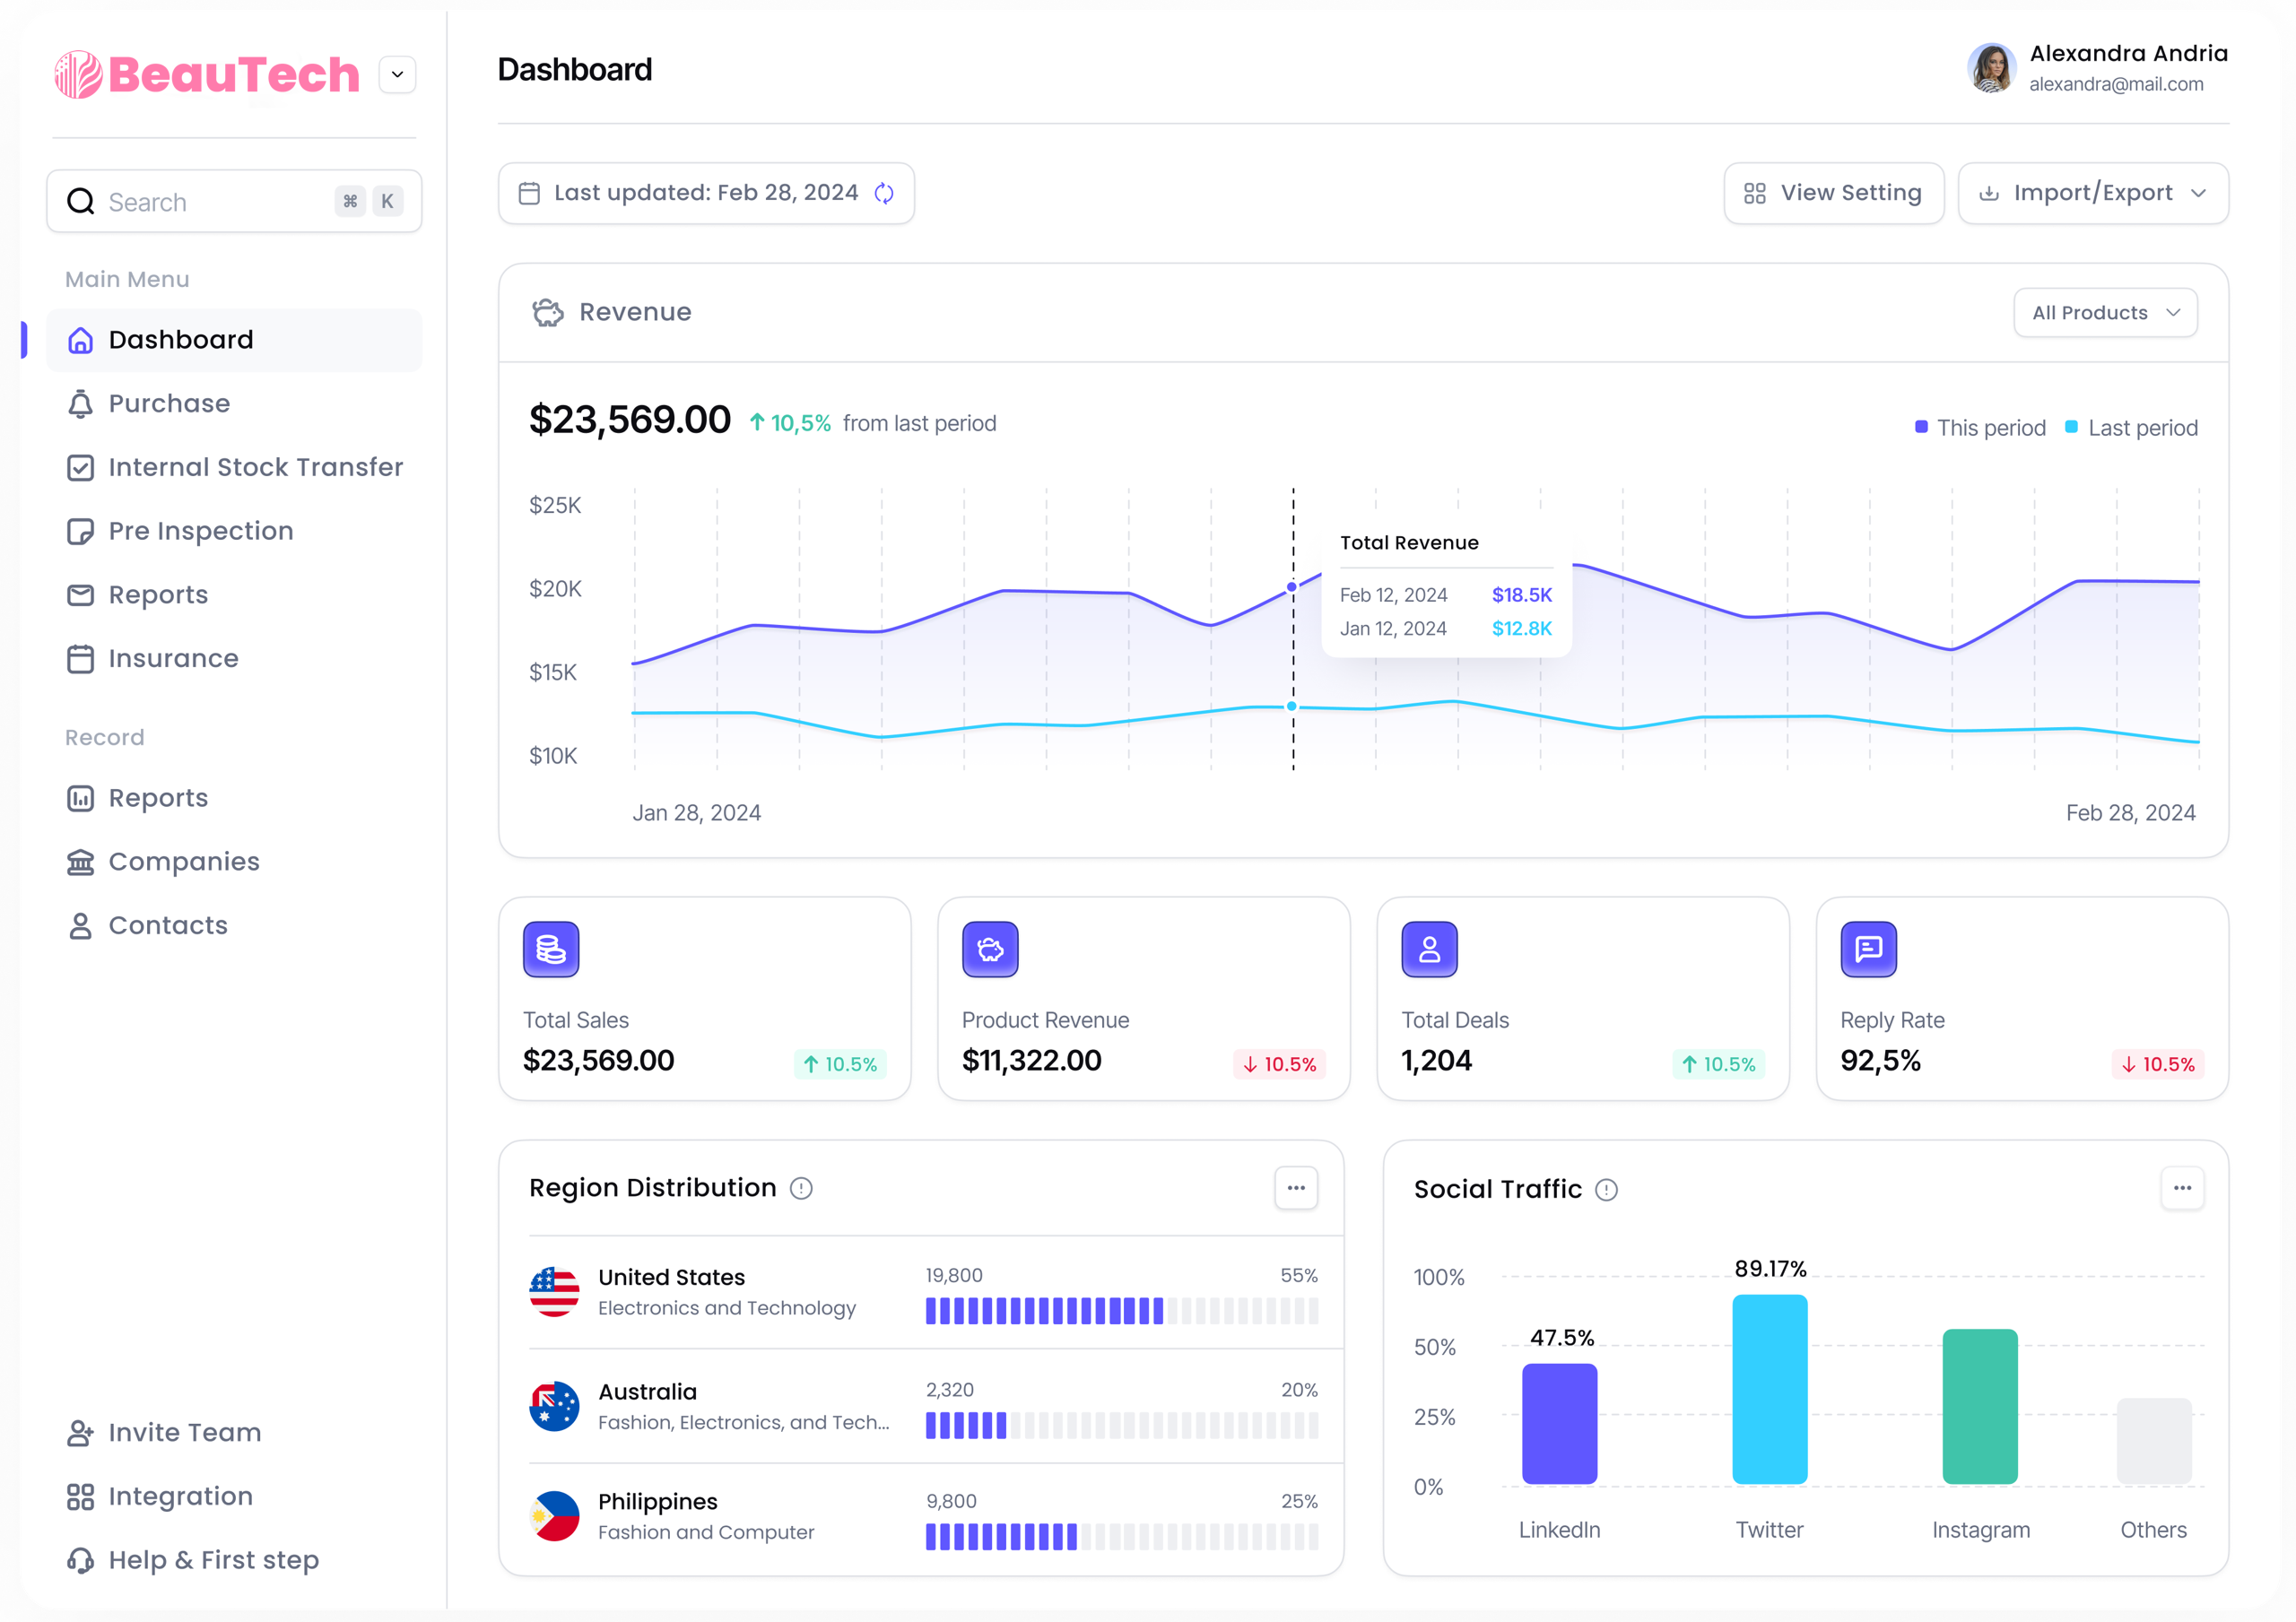Click the Total Sales coins icon
The image size is (2296, 1622).
(x=551, y=949)
